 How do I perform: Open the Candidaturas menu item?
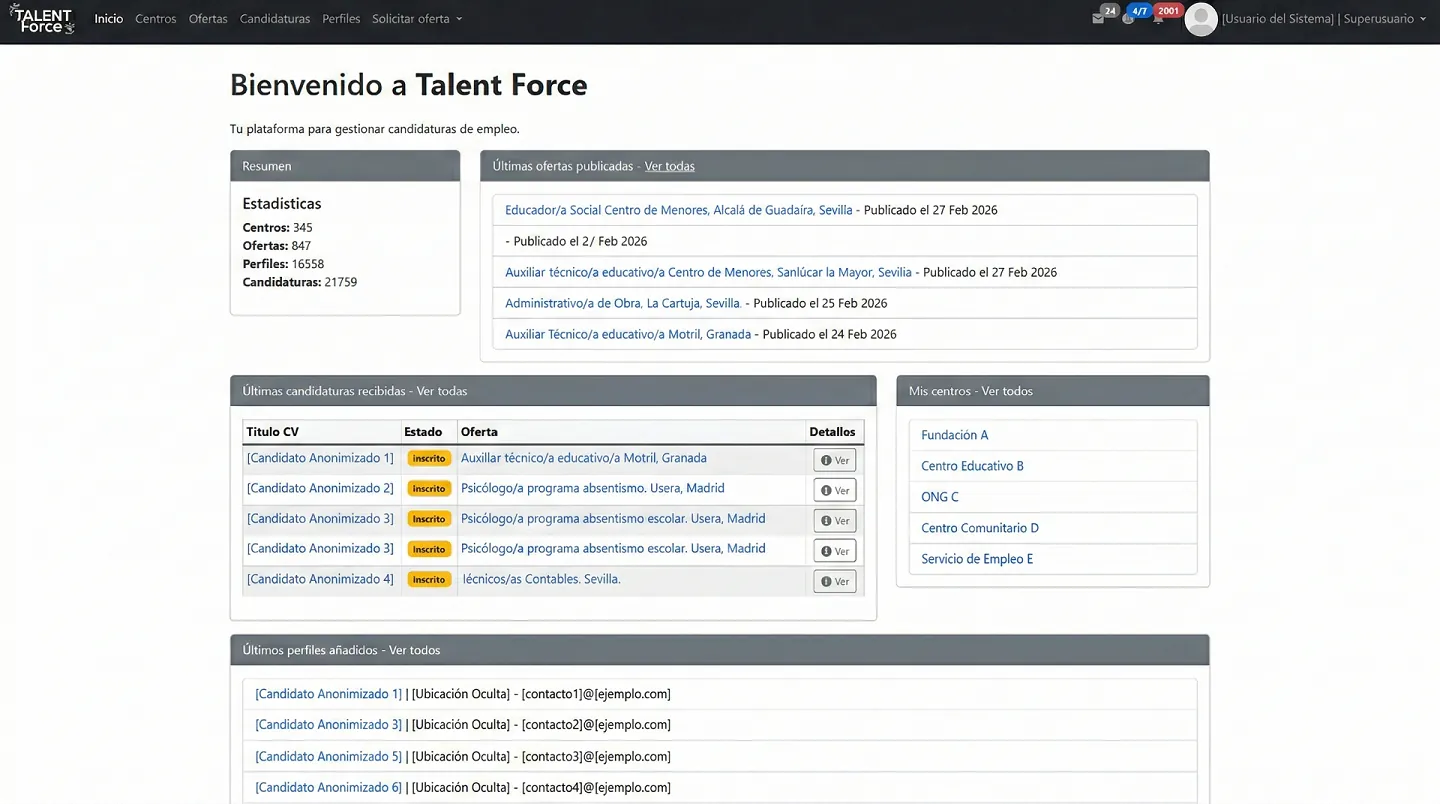pos(275,19)
